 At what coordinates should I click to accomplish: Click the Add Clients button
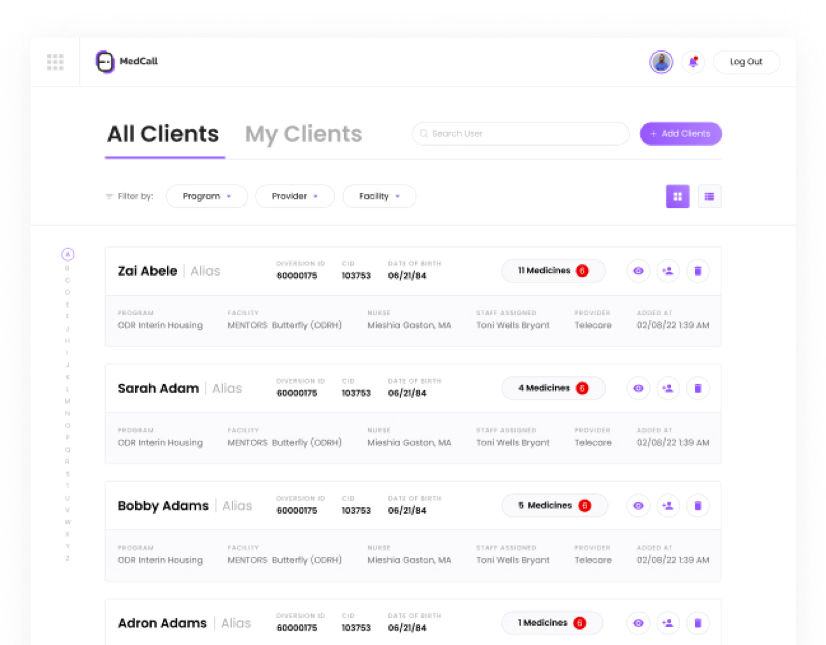pyautogui.click(x=680, y=134)
